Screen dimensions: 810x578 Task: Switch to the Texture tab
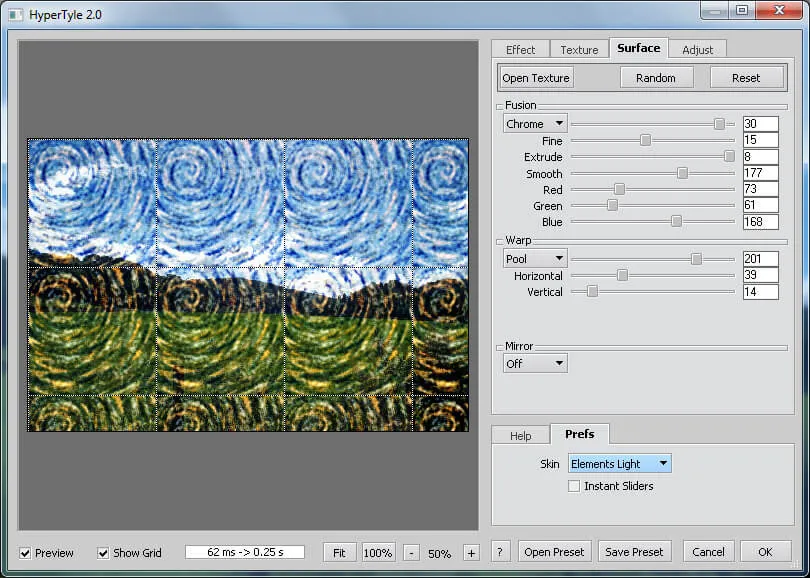(579, 48)
